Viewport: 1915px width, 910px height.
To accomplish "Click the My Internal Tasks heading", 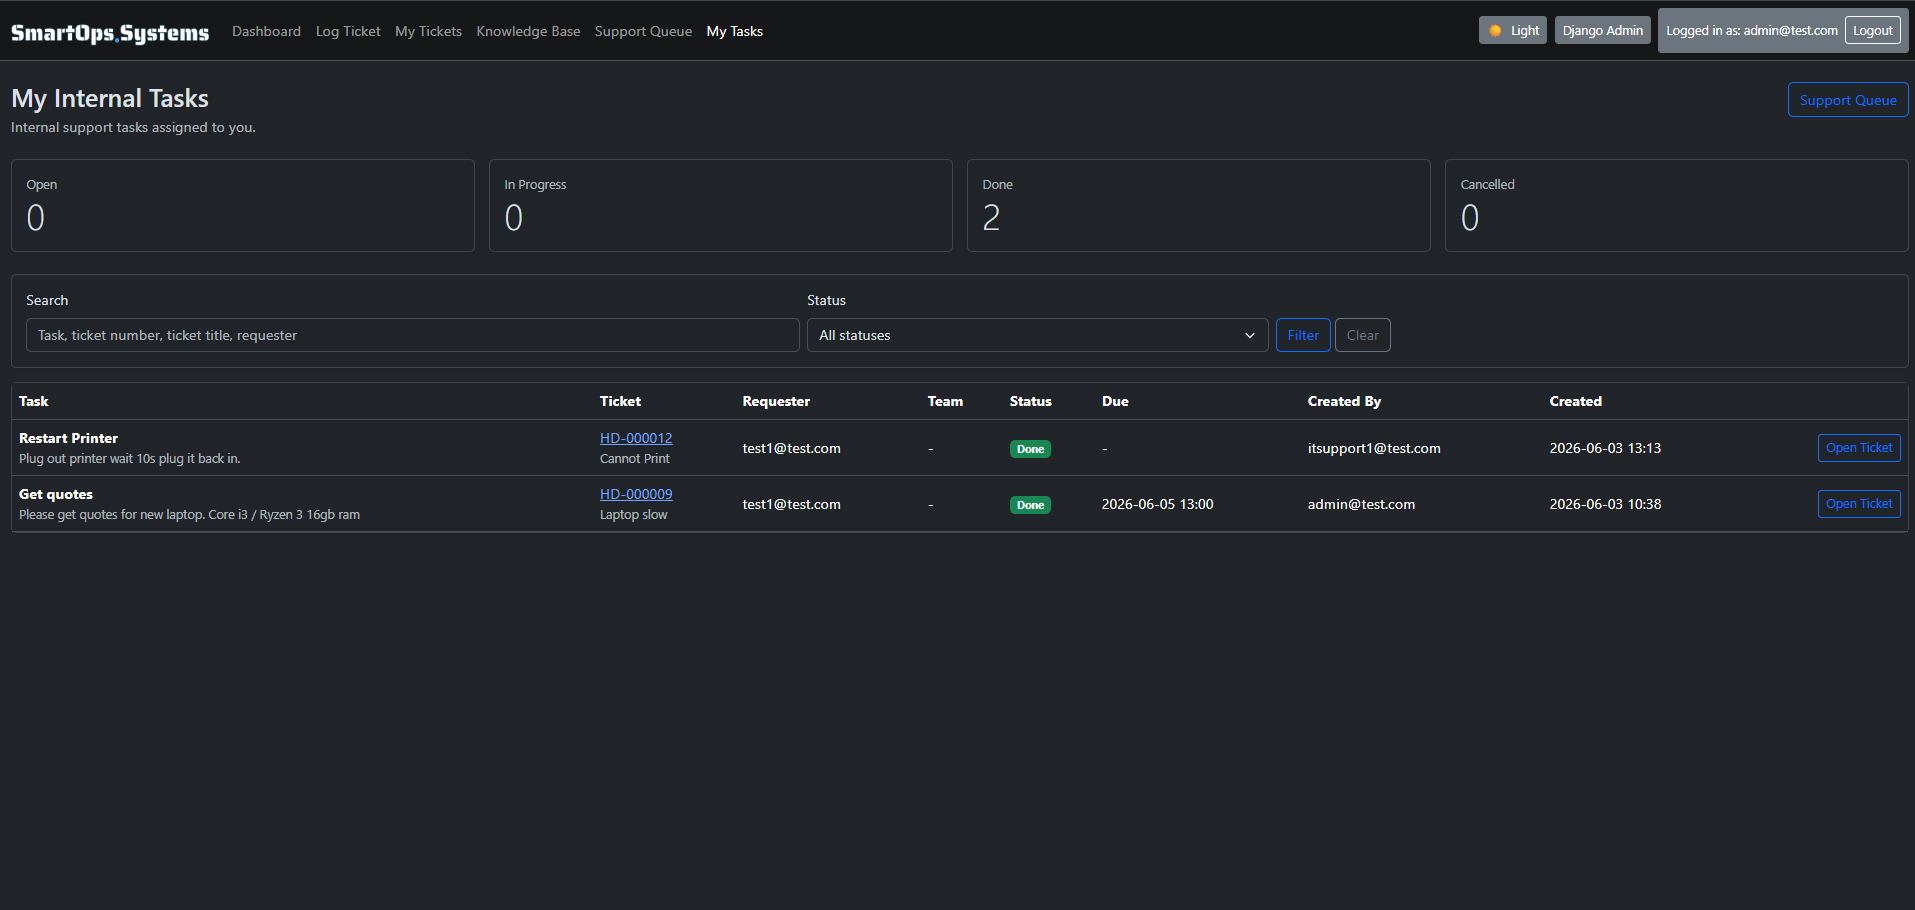I will tap(110, 98).
